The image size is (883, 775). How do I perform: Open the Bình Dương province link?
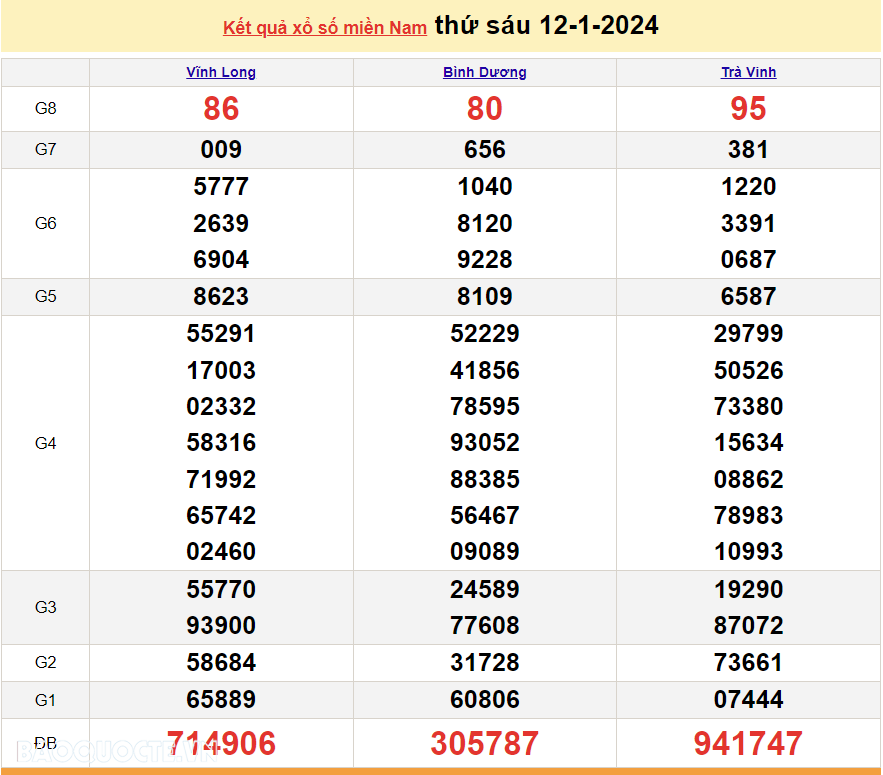[485, 72]
